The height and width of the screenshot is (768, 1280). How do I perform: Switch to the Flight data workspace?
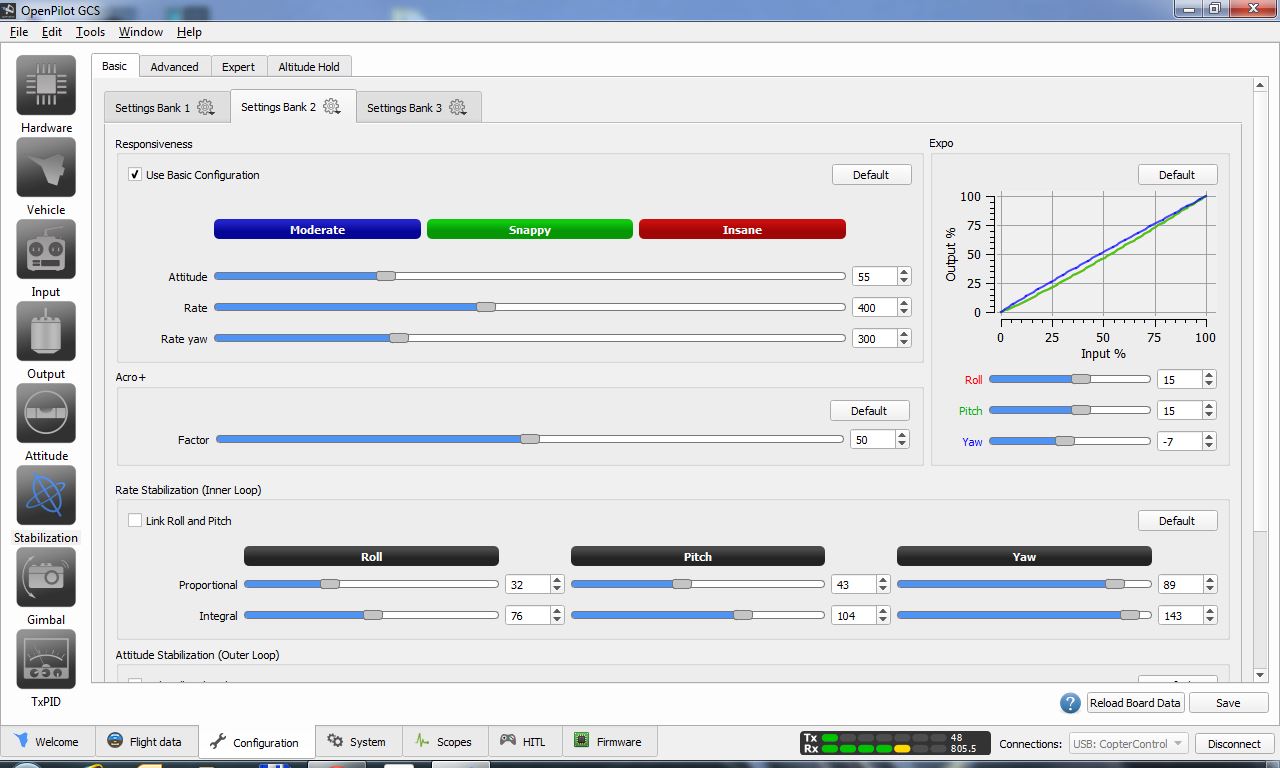tap(145, 742)
